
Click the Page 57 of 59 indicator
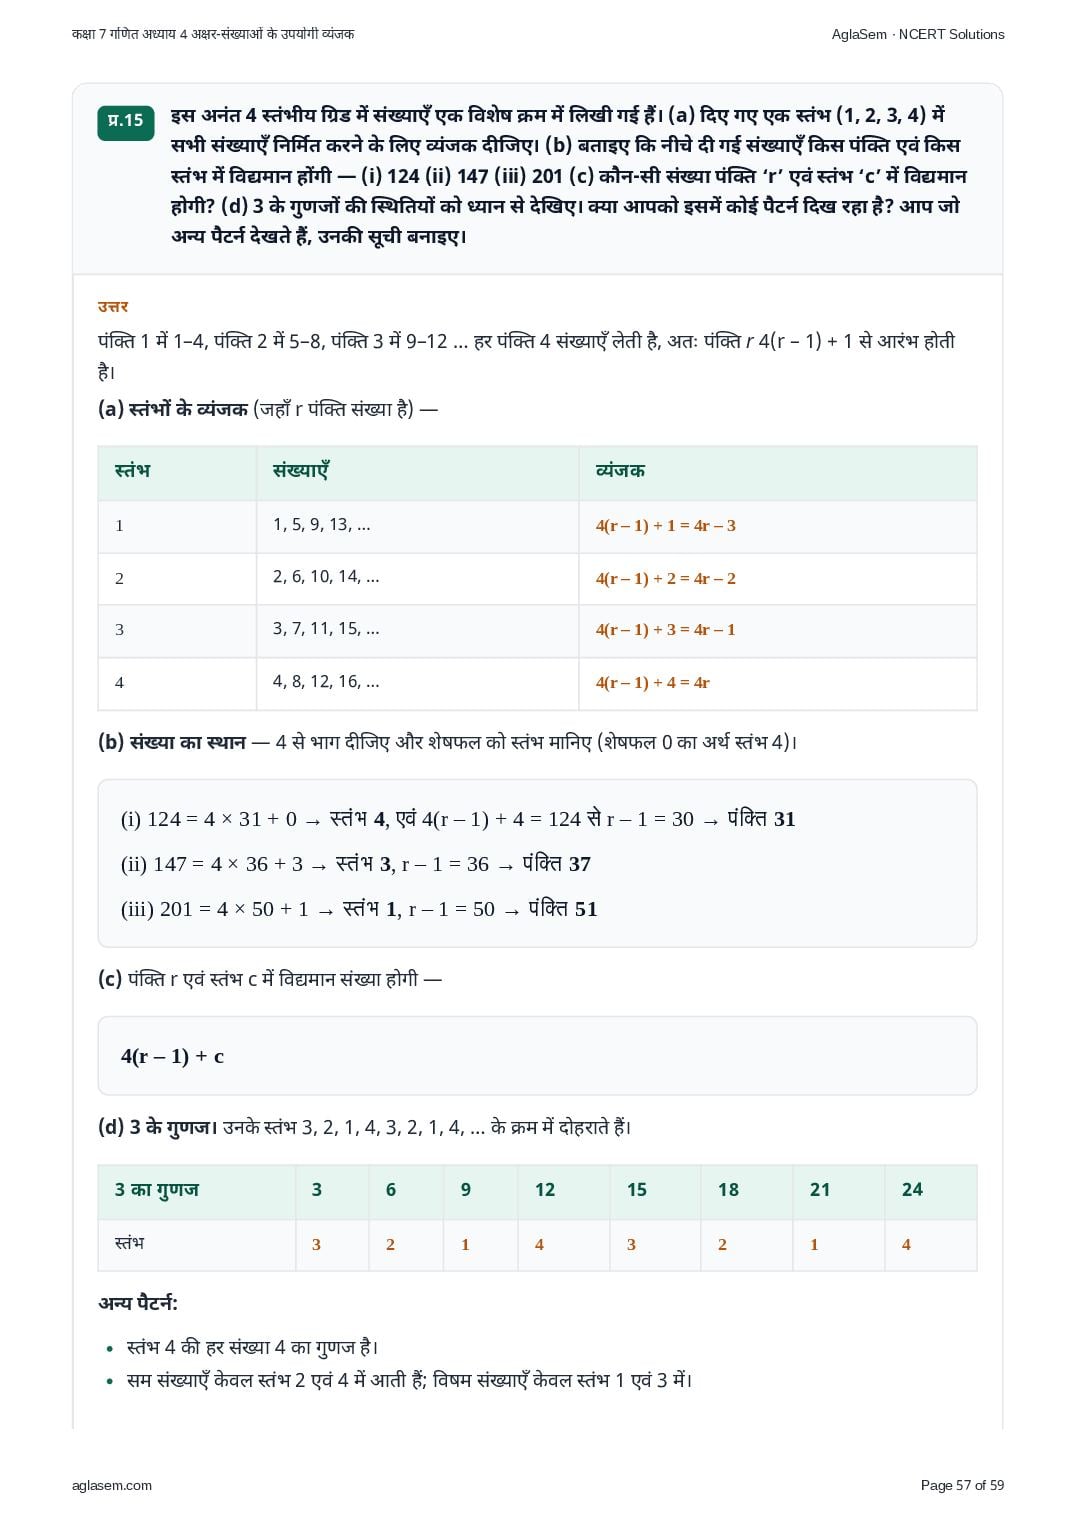pos(962,1485)
